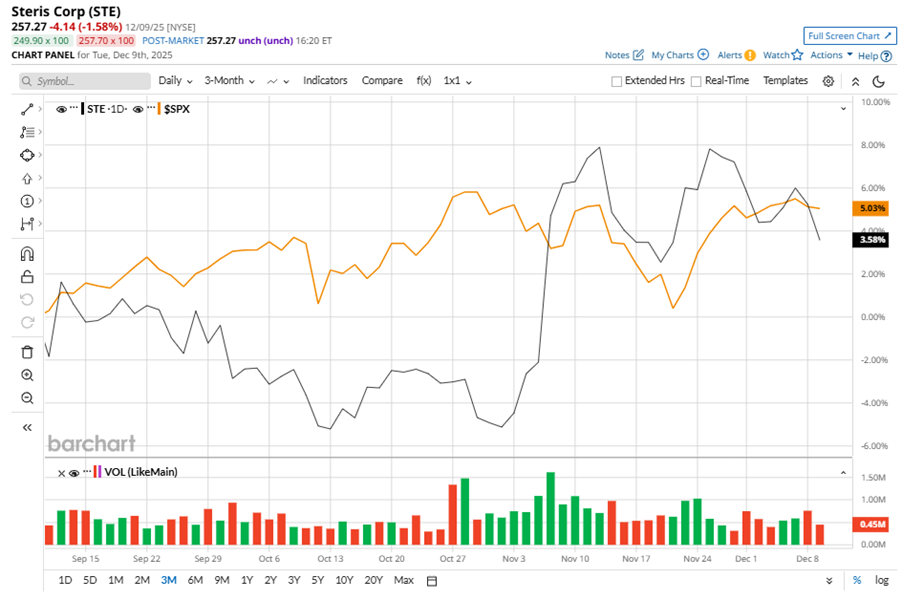Select the trend line drawing tool
902x600 pixels.
click(27, 109)
